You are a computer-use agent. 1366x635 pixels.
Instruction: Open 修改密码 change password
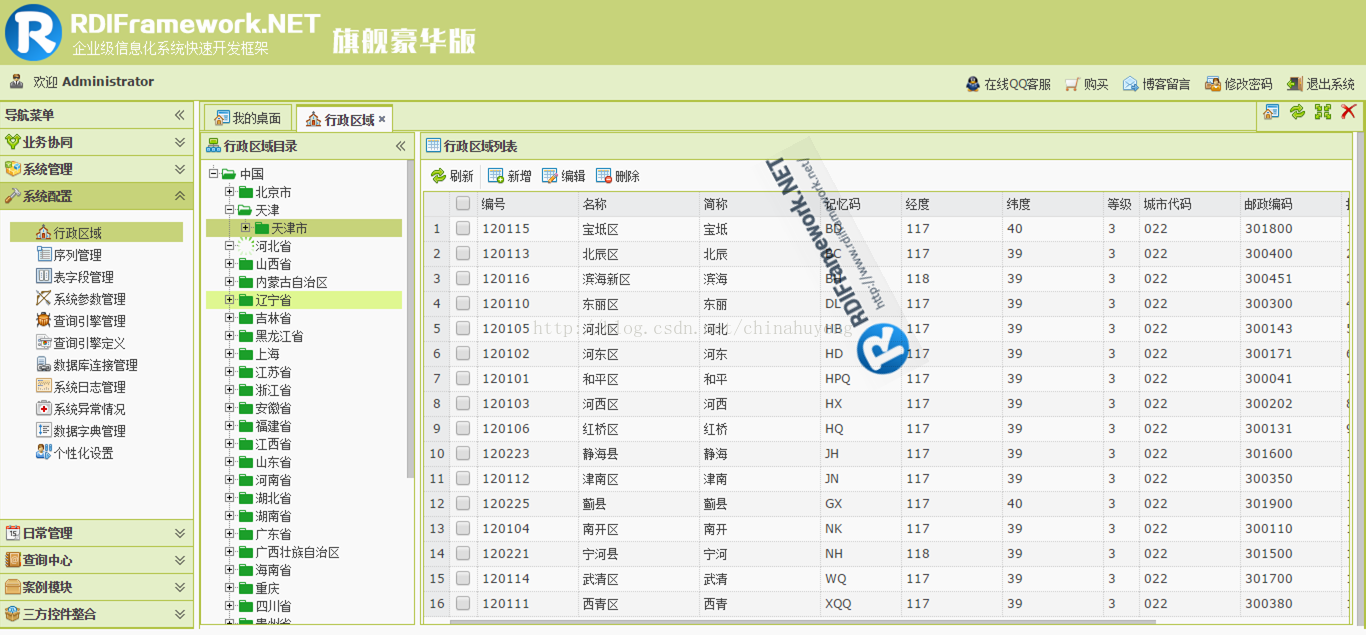1238,84
